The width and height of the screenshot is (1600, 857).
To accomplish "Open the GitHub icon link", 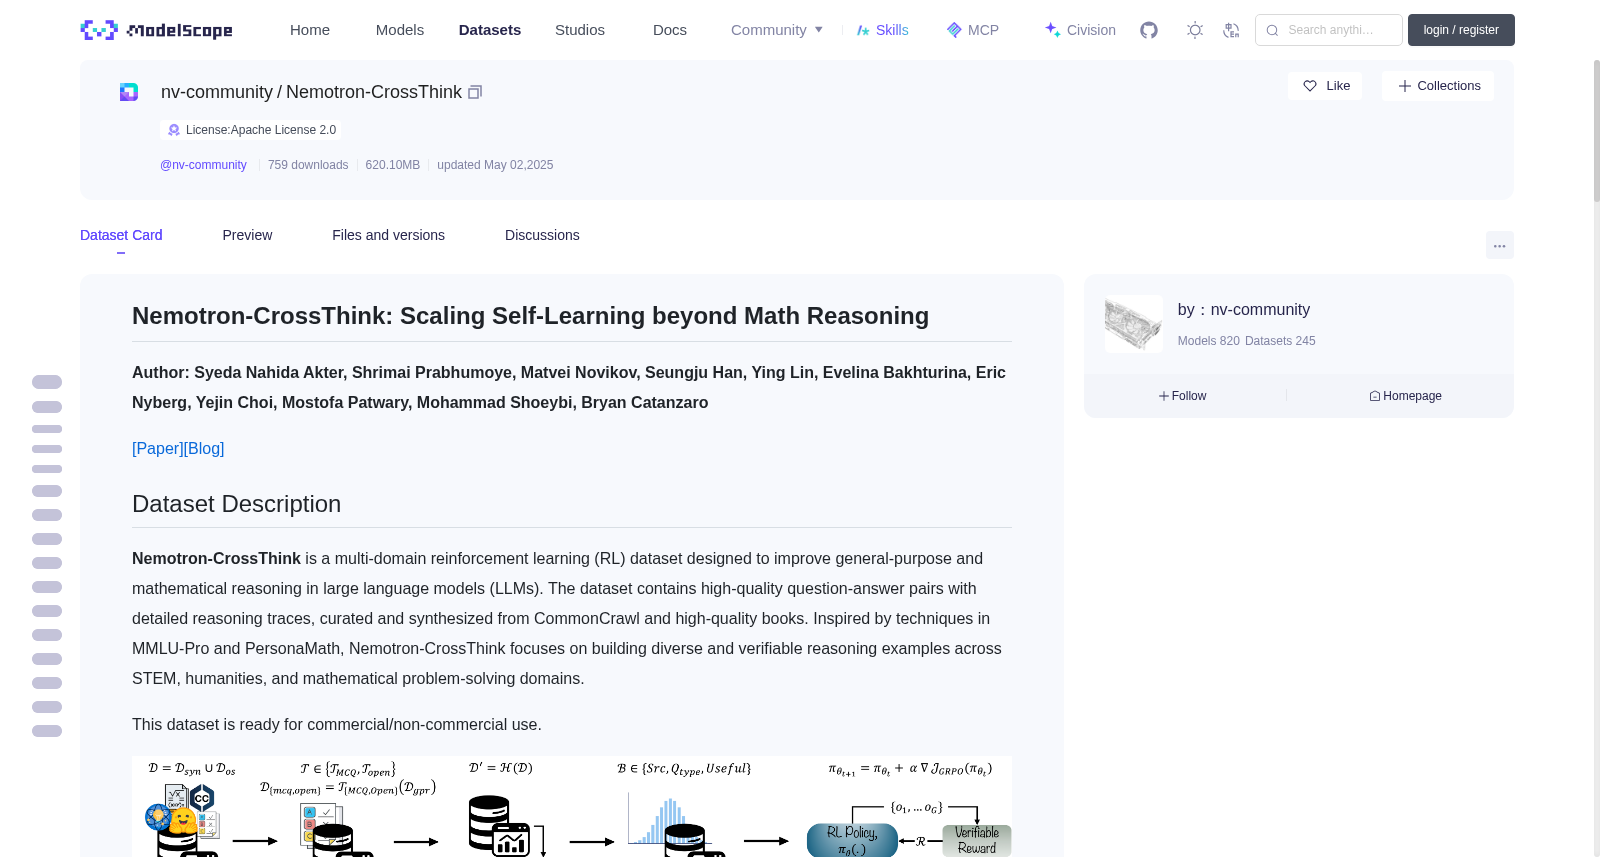I will click(x=1149, y=30).
